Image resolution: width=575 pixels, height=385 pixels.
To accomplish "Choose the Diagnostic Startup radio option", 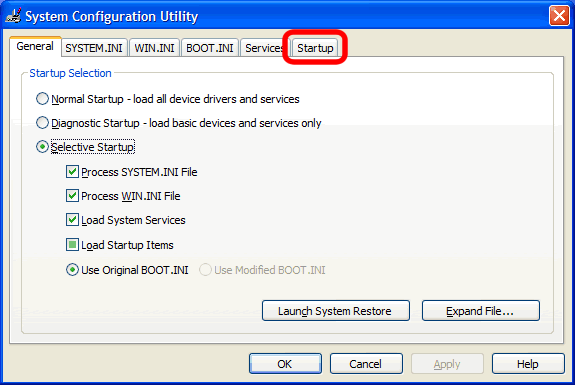I will [43, 123].
